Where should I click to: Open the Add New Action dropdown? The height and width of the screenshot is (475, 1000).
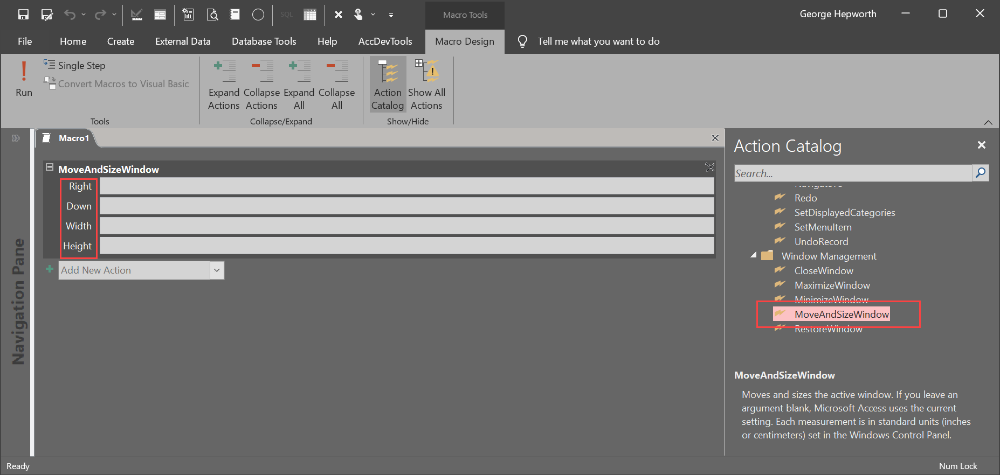[x=217, y=270]
